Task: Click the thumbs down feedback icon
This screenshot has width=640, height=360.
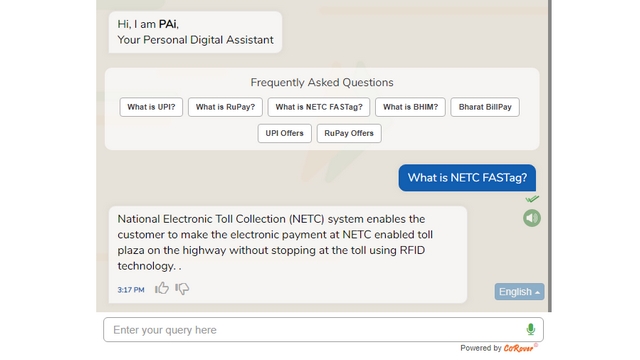Action: [182, 289]
